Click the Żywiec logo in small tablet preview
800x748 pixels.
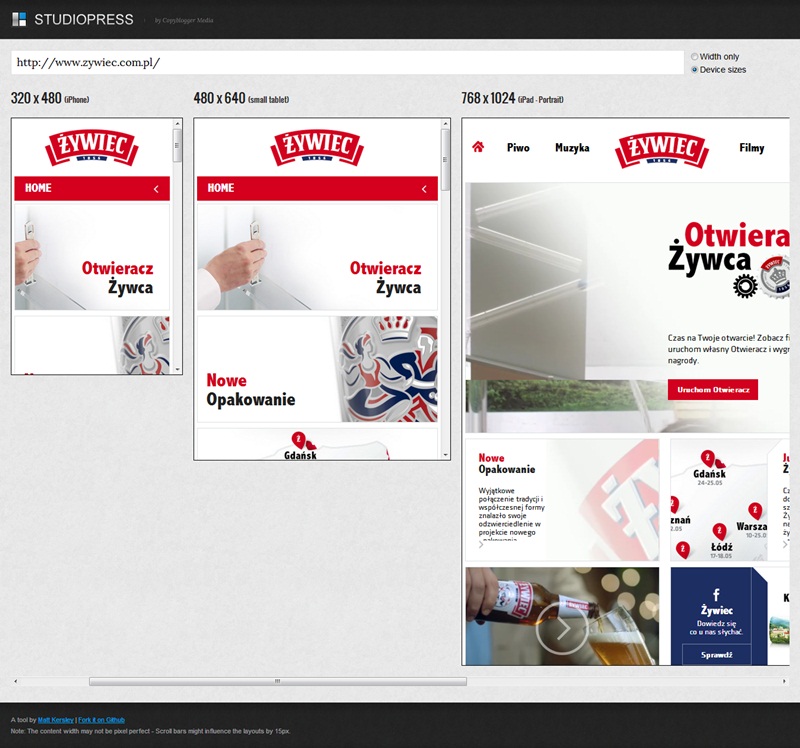tap(317, 149)
